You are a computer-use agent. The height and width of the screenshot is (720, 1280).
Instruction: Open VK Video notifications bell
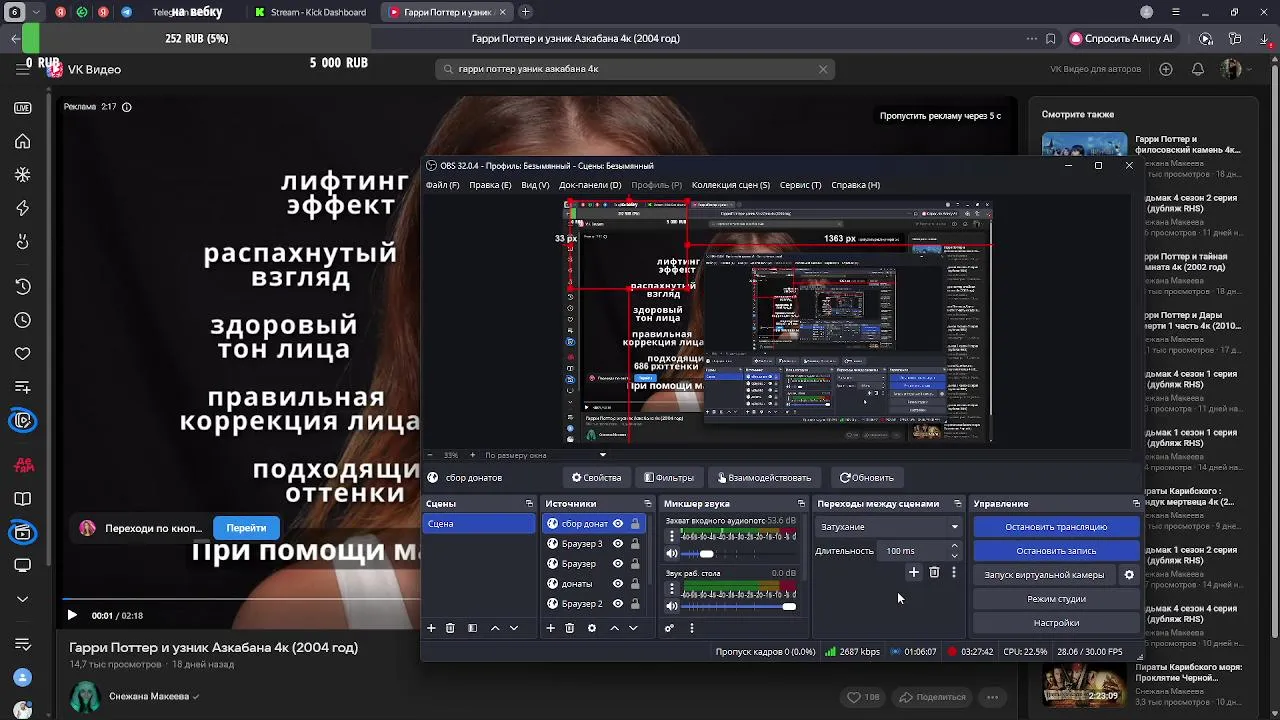[1198, 69]
